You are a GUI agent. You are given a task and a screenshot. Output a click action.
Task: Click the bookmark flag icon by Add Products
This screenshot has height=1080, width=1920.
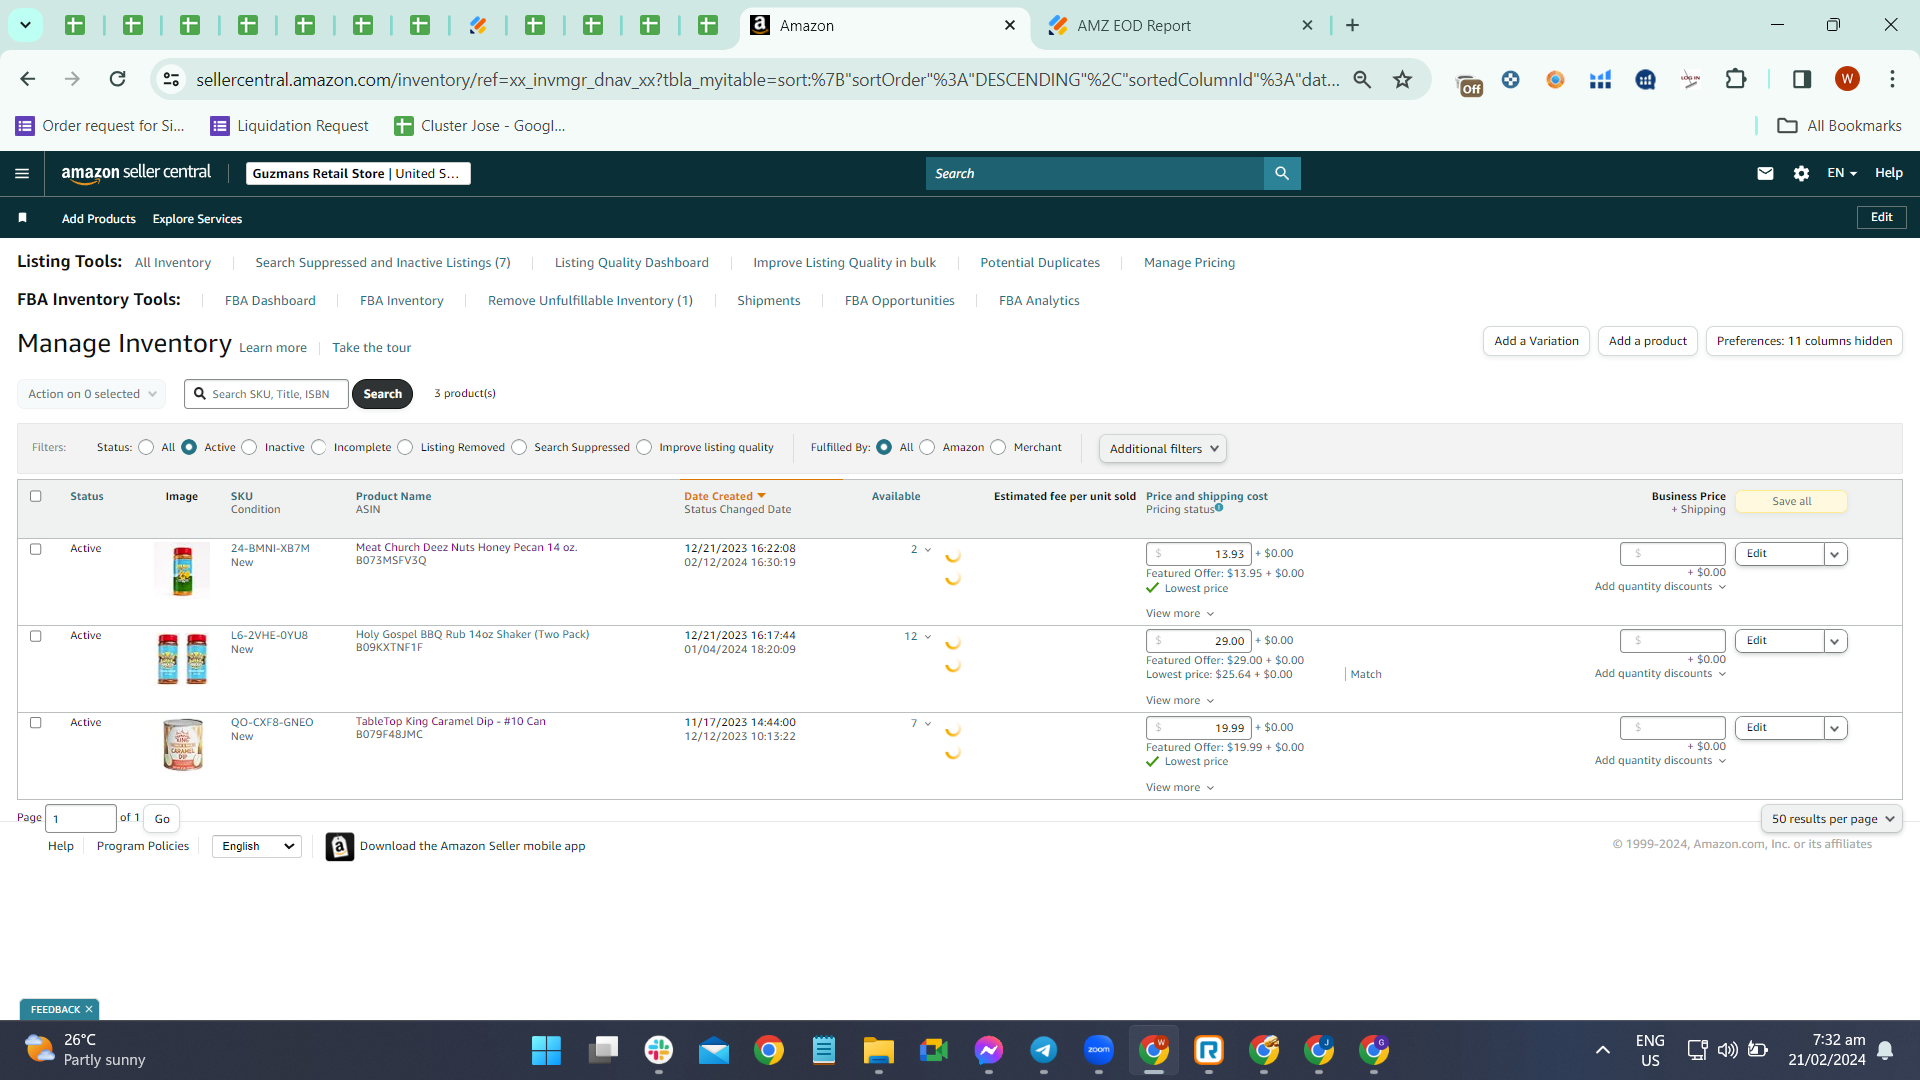22,218
